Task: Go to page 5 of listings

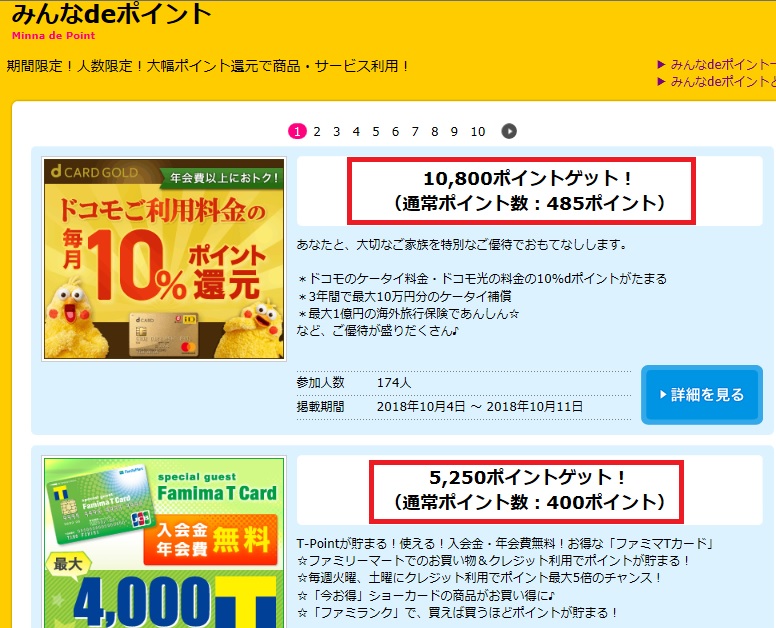Action: click(x=376, y=132)
